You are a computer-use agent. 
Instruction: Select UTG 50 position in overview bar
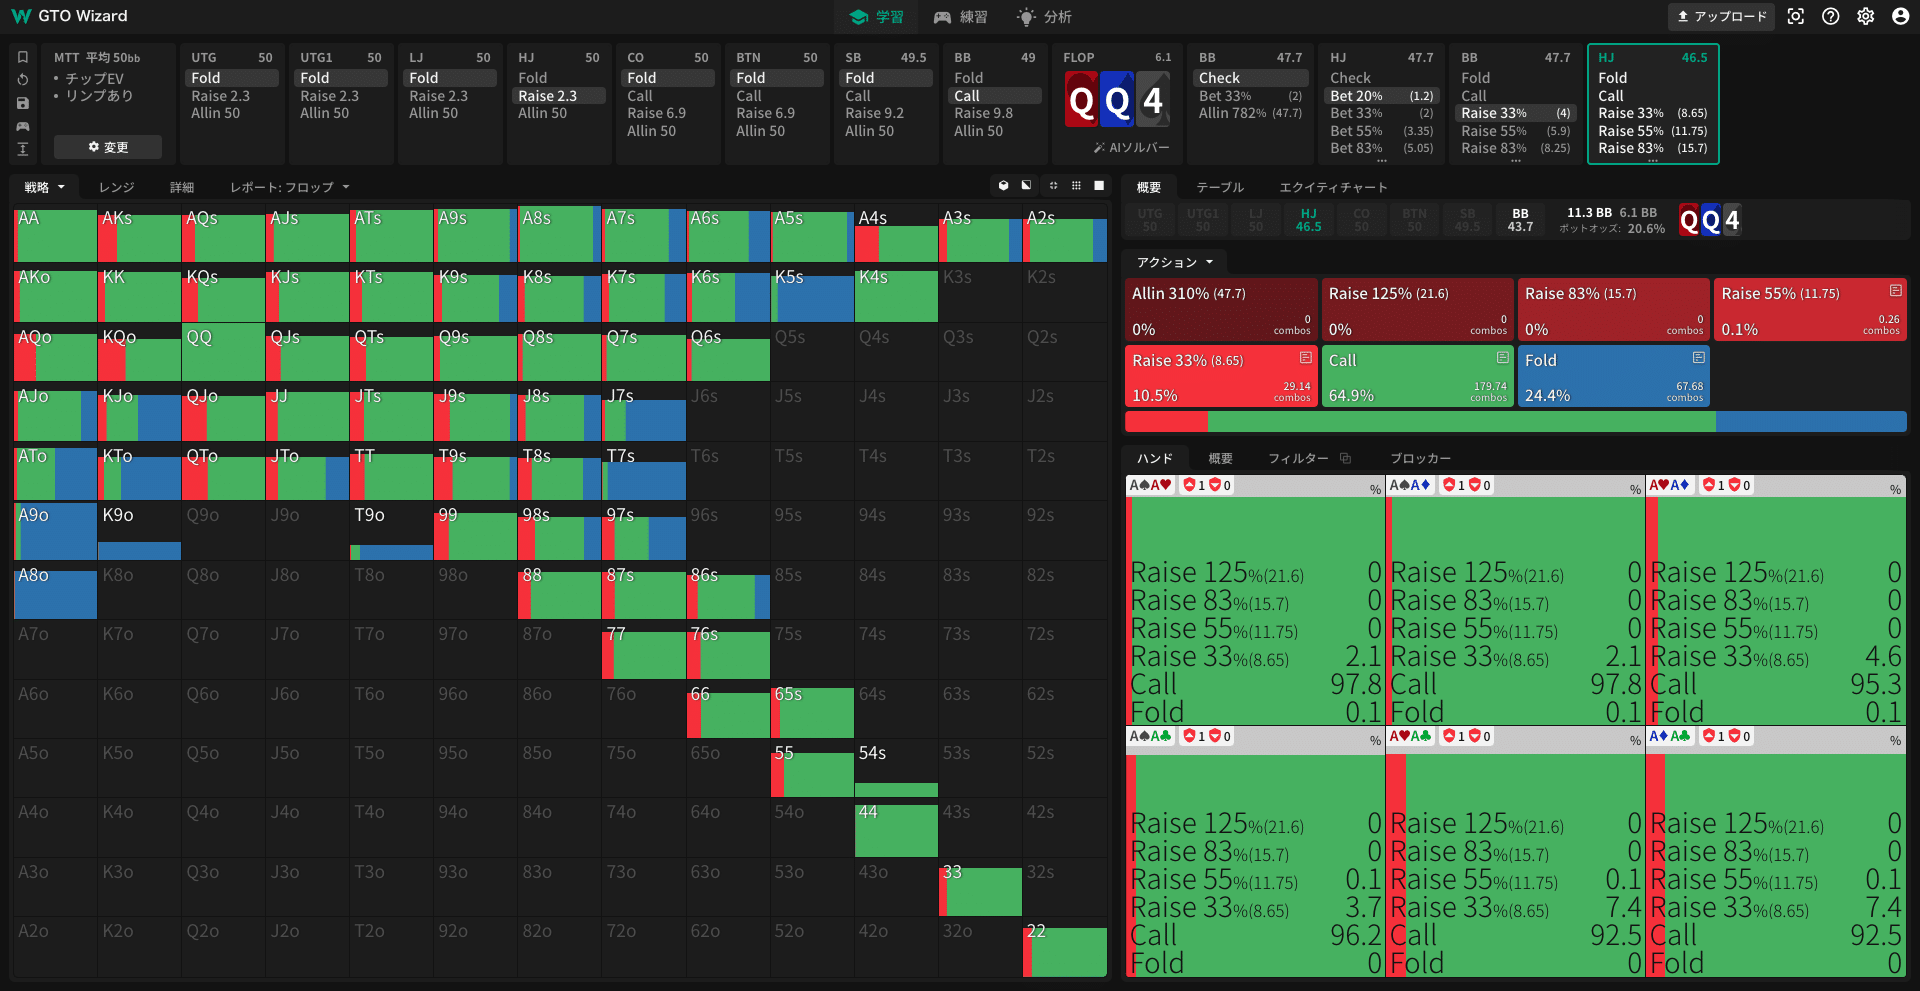point(1150,220)
